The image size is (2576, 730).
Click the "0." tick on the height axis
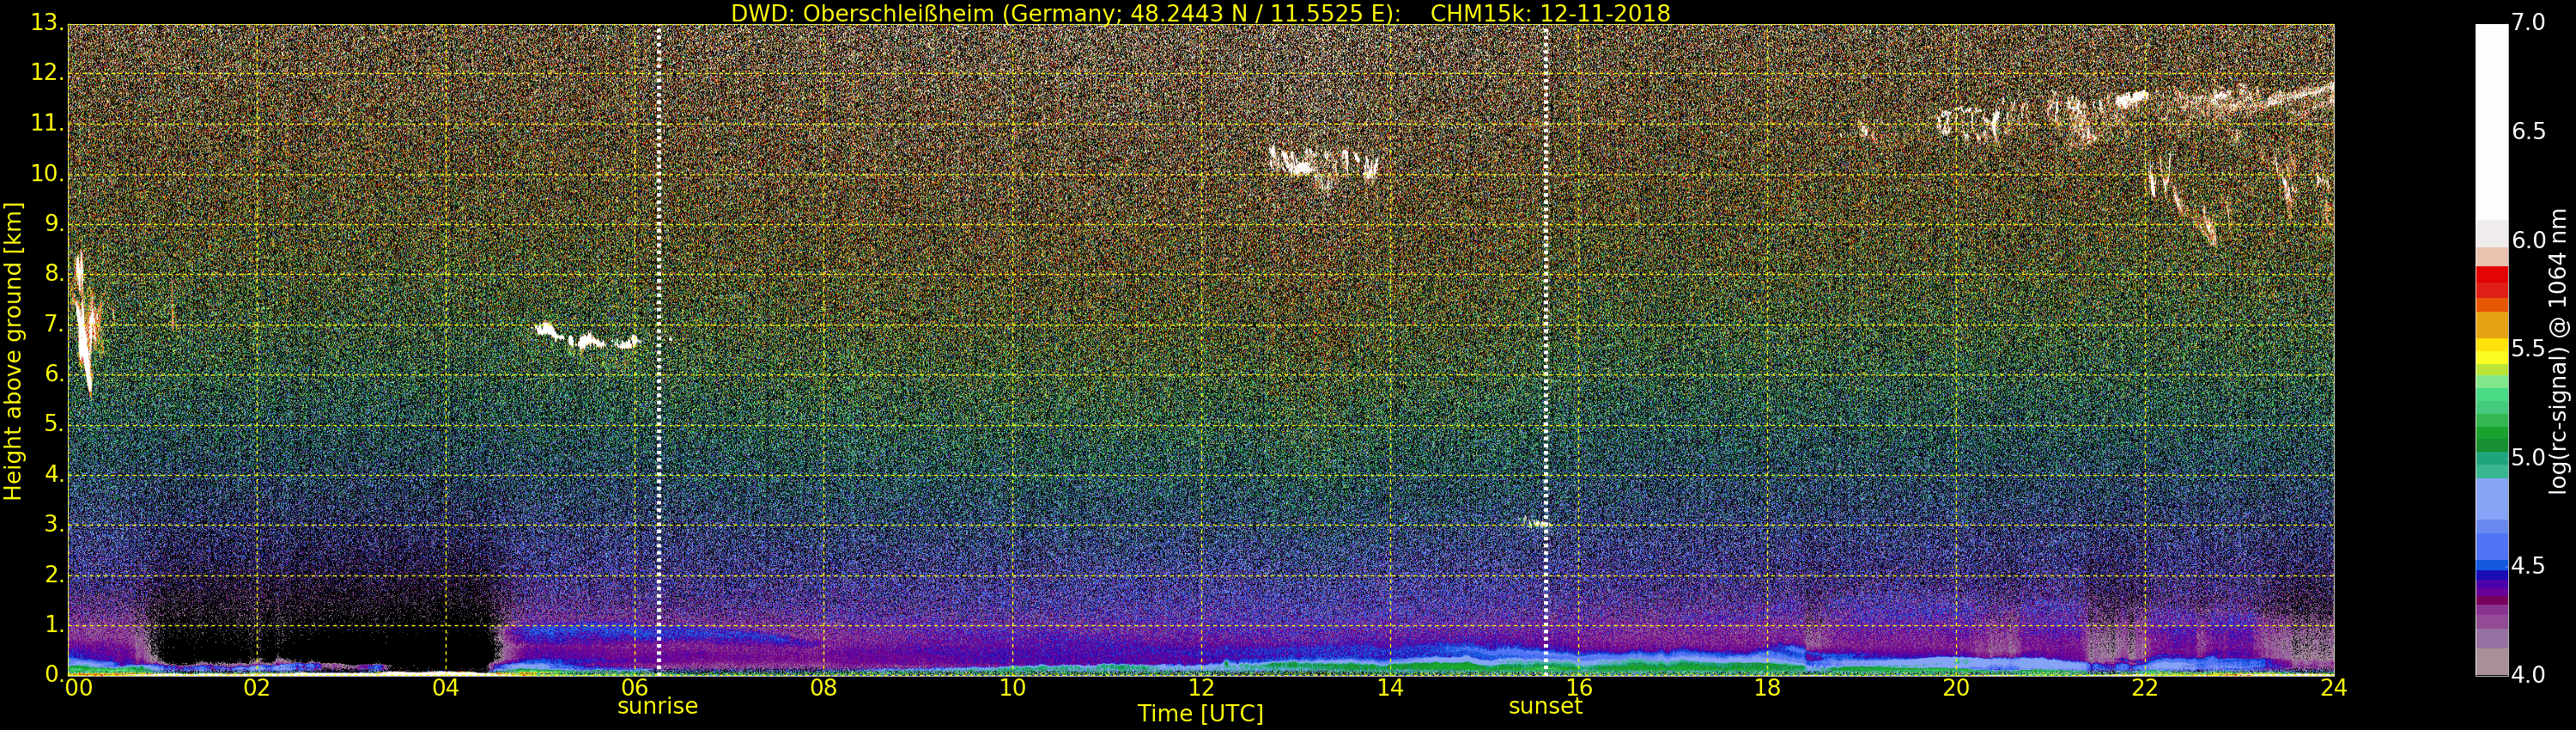pyautogui.click(x=54, y=674)
